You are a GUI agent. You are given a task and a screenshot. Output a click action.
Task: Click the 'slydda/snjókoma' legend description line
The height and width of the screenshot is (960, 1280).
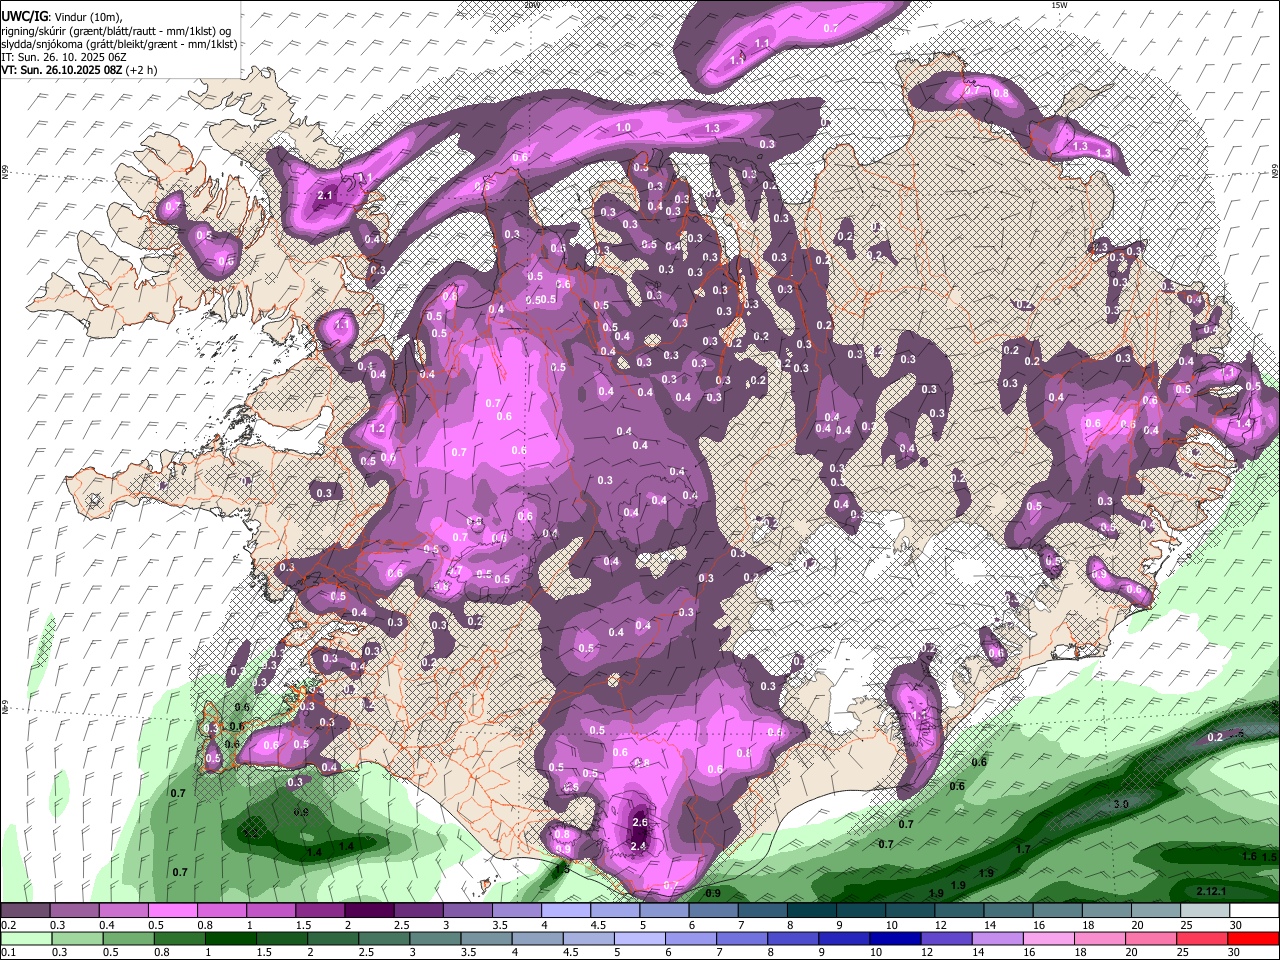(119, 44)
